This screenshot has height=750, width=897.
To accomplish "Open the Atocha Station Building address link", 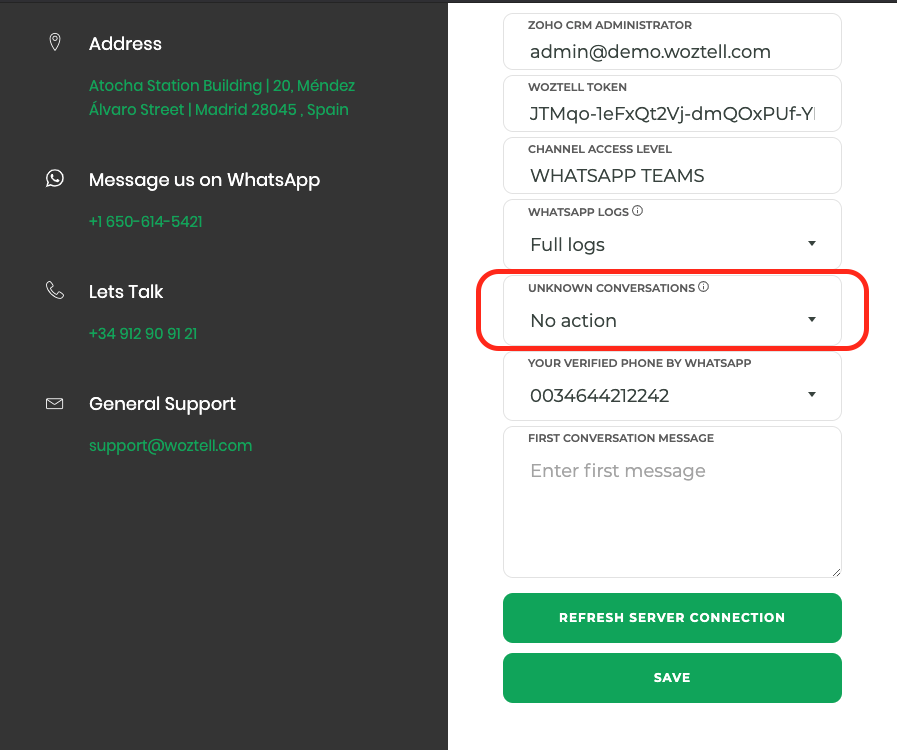I will pos(222,97).
